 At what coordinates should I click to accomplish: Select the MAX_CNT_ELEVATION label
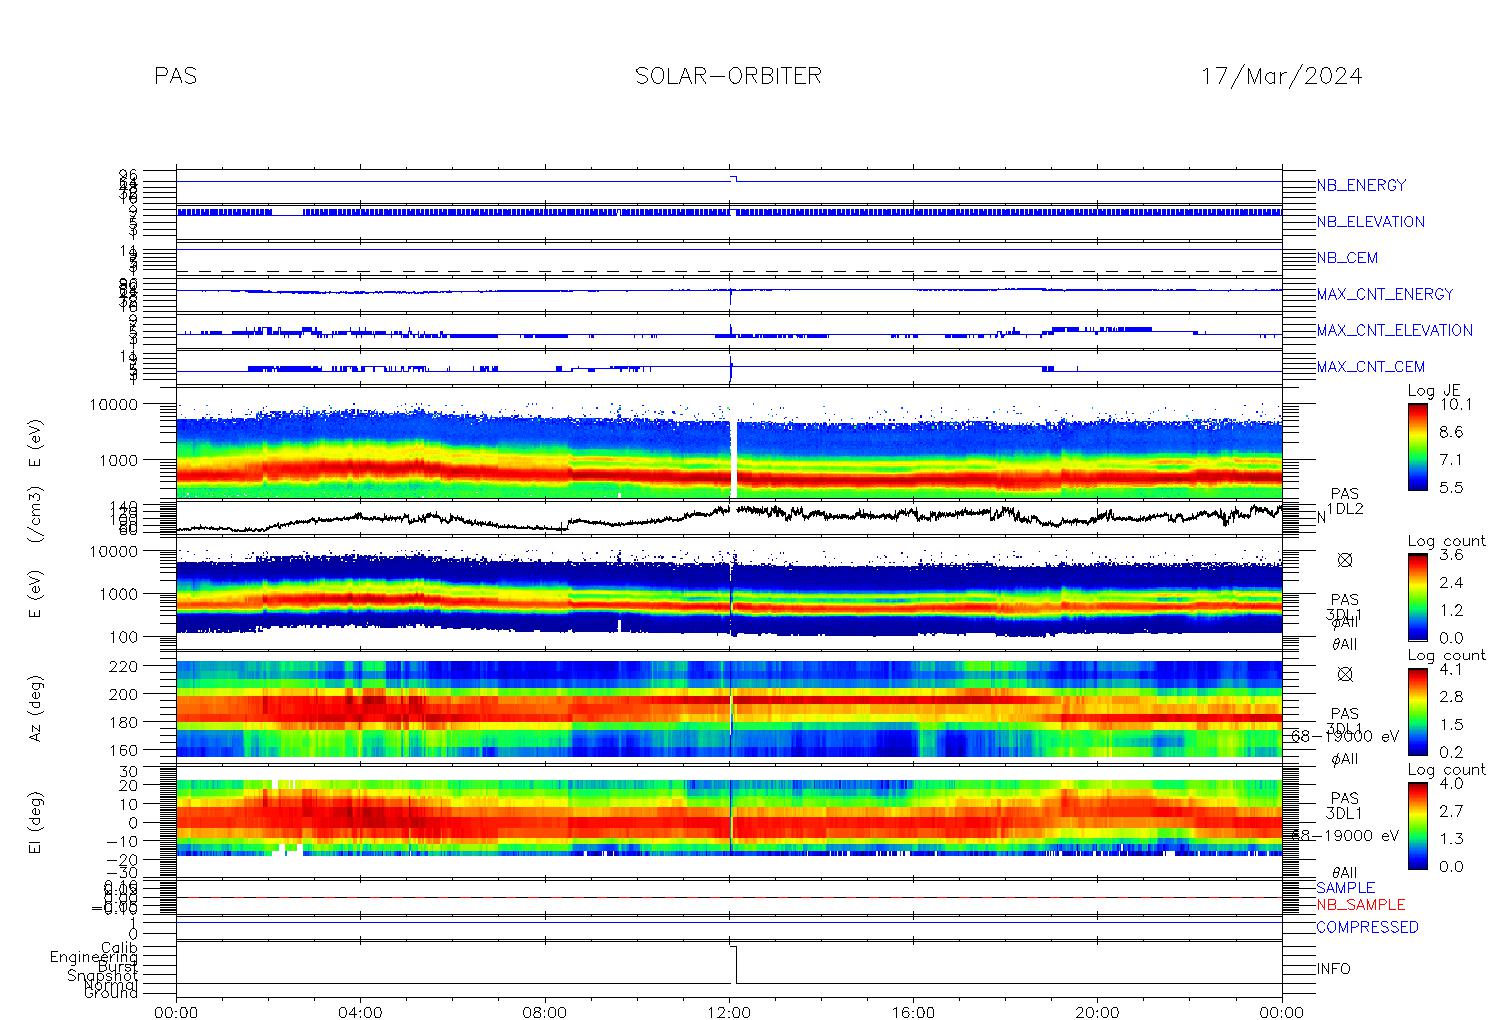[x=1394, y=330]
